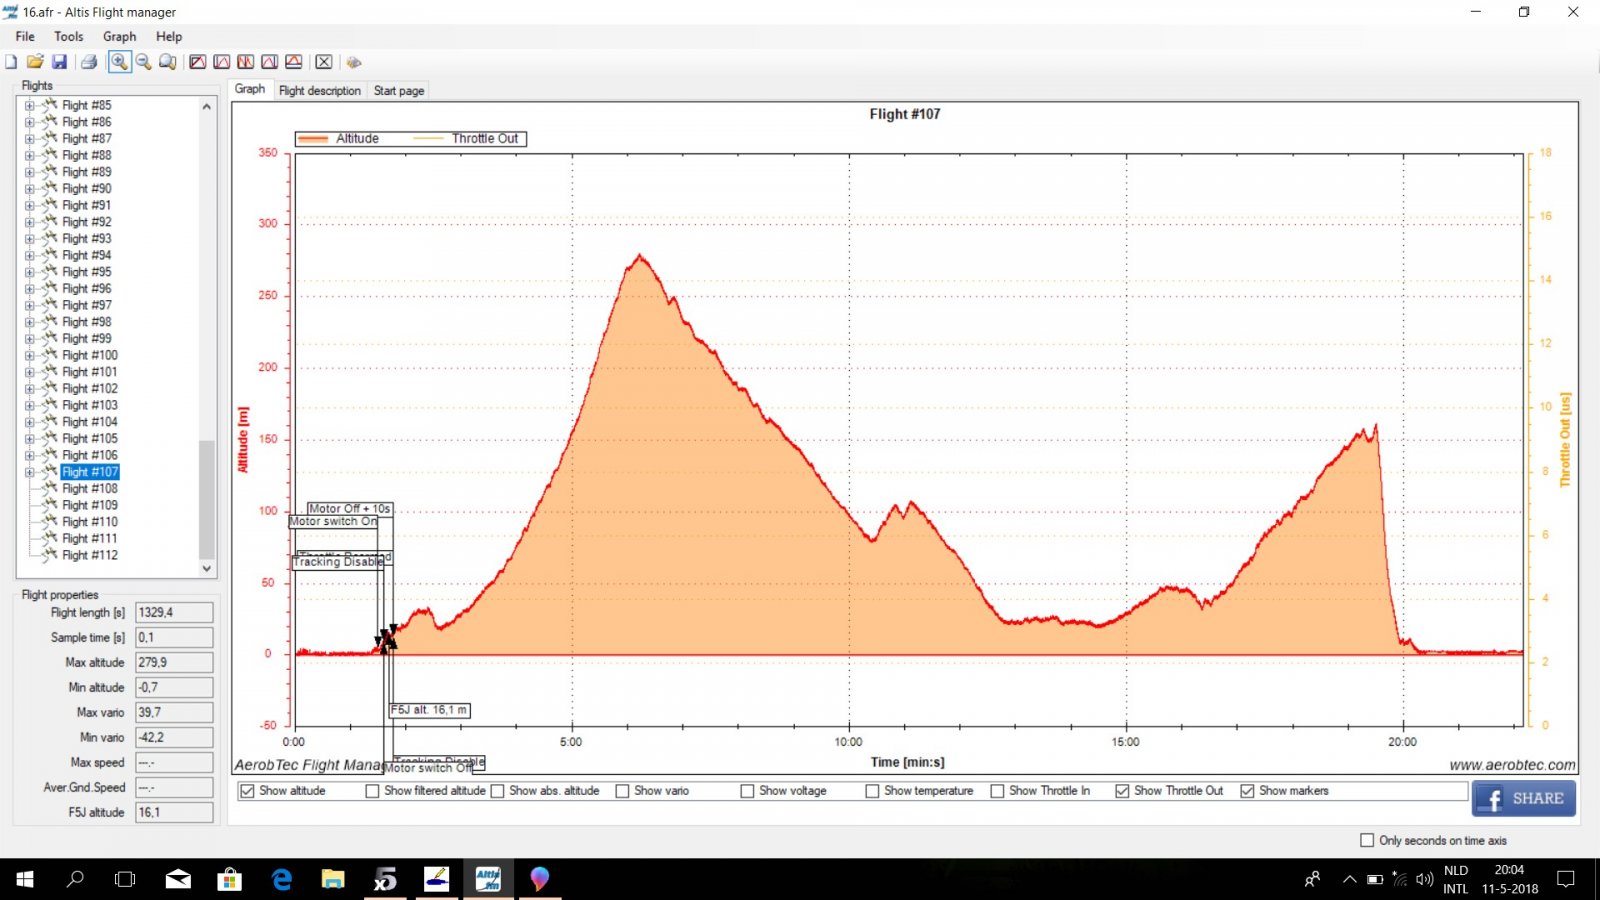Select the Zoom in magnifier tool
Screen dimensions: 1600x900
point(119,62)
